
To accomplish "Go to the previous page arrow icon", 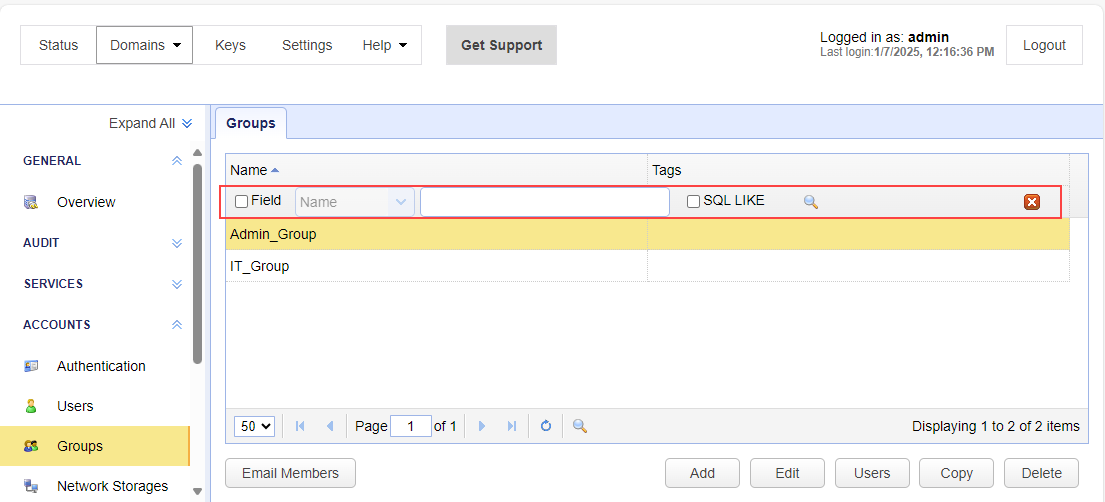I will pyautogui.click(x=330, y=426).
